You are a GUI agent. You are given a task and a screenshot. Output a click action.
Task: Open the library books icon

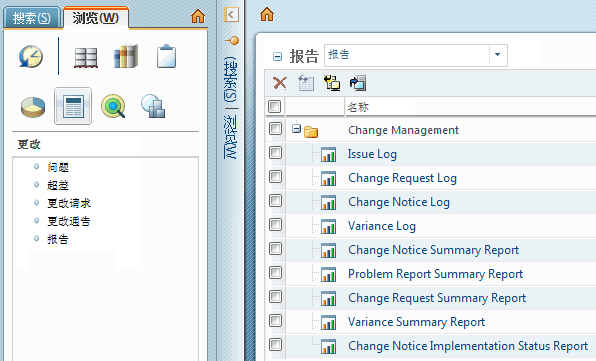pos(126,57)
